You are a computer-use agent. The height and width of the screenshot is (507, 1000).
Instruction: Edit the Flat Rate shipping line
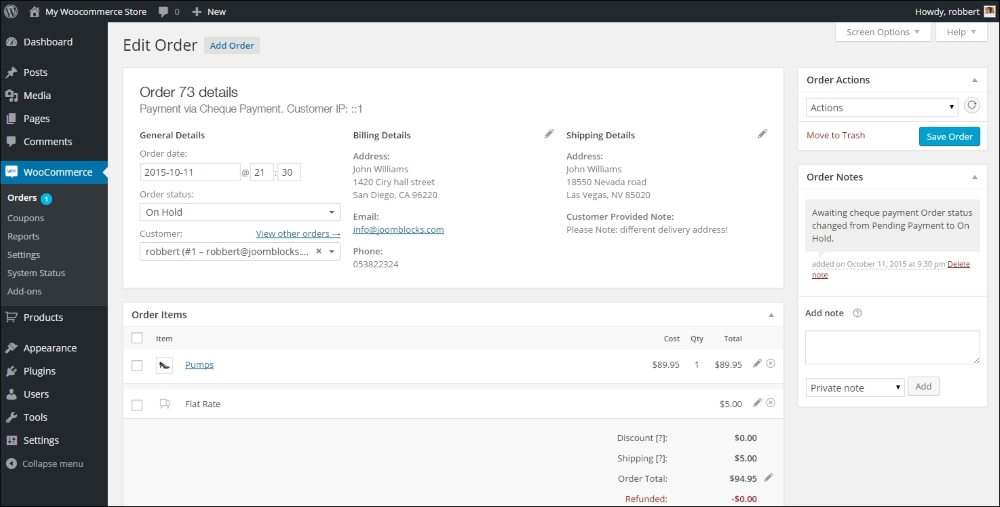pos(757,403)
